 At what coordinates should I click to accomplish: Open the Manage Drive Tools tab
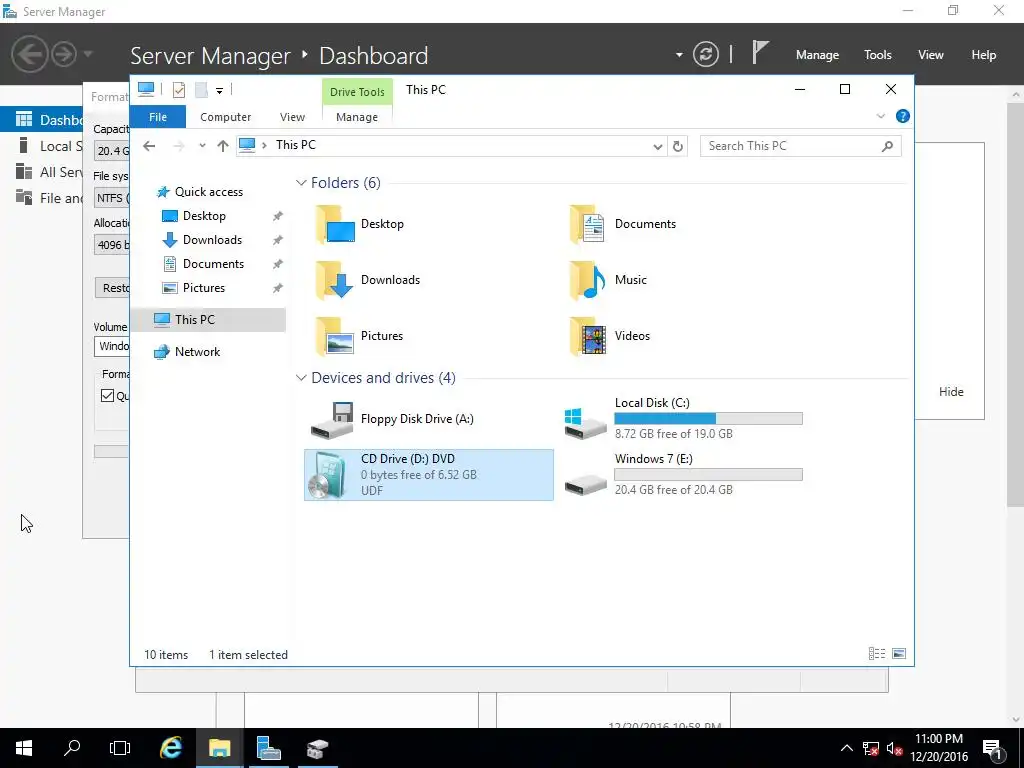tap(357, 117)
